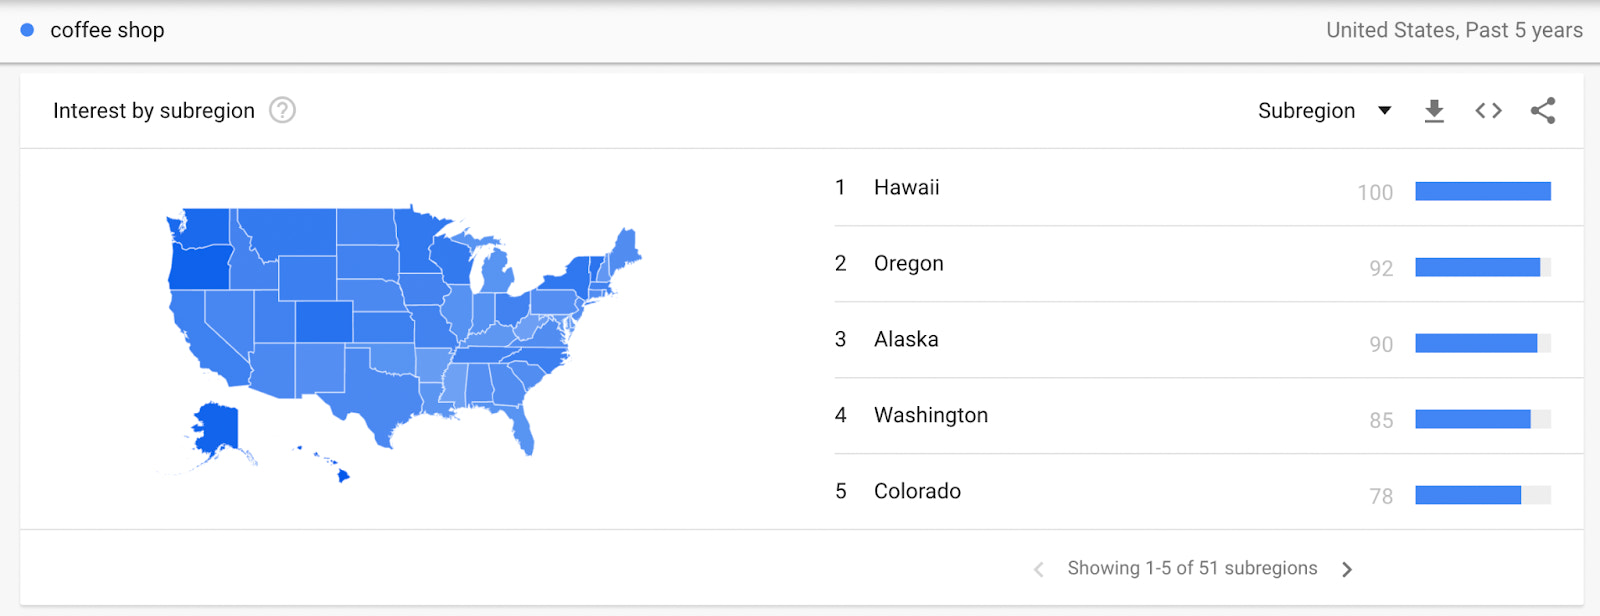Click the help icon next to Interest by subregion

coord(282,110)
